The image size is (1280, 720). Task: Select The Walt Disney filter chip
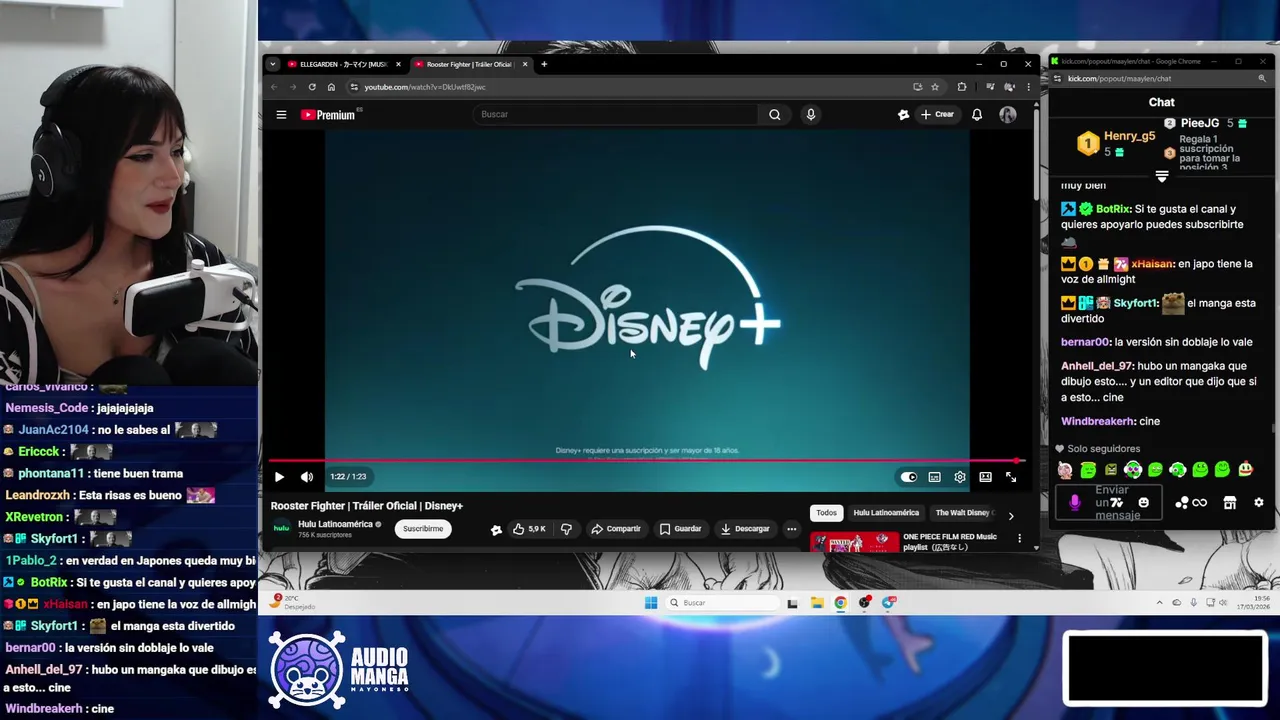pos(964,513)
